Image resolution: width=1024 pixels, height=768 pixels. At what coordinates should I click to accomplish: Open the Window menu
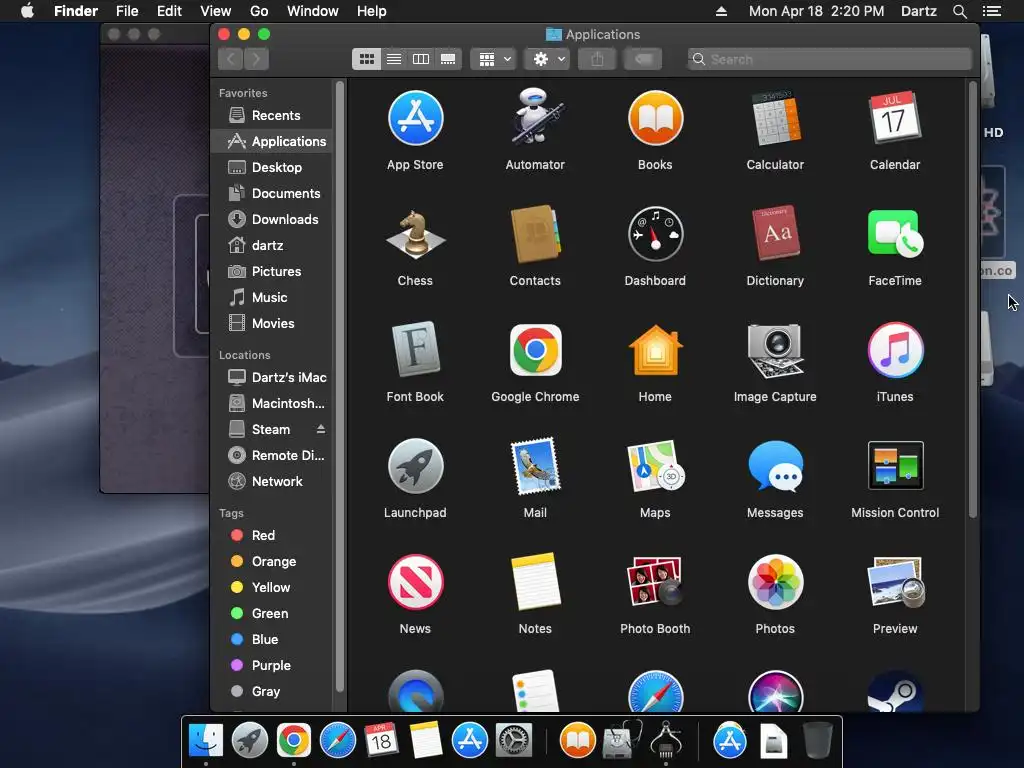pyautogui.click(x=313, y=11)
